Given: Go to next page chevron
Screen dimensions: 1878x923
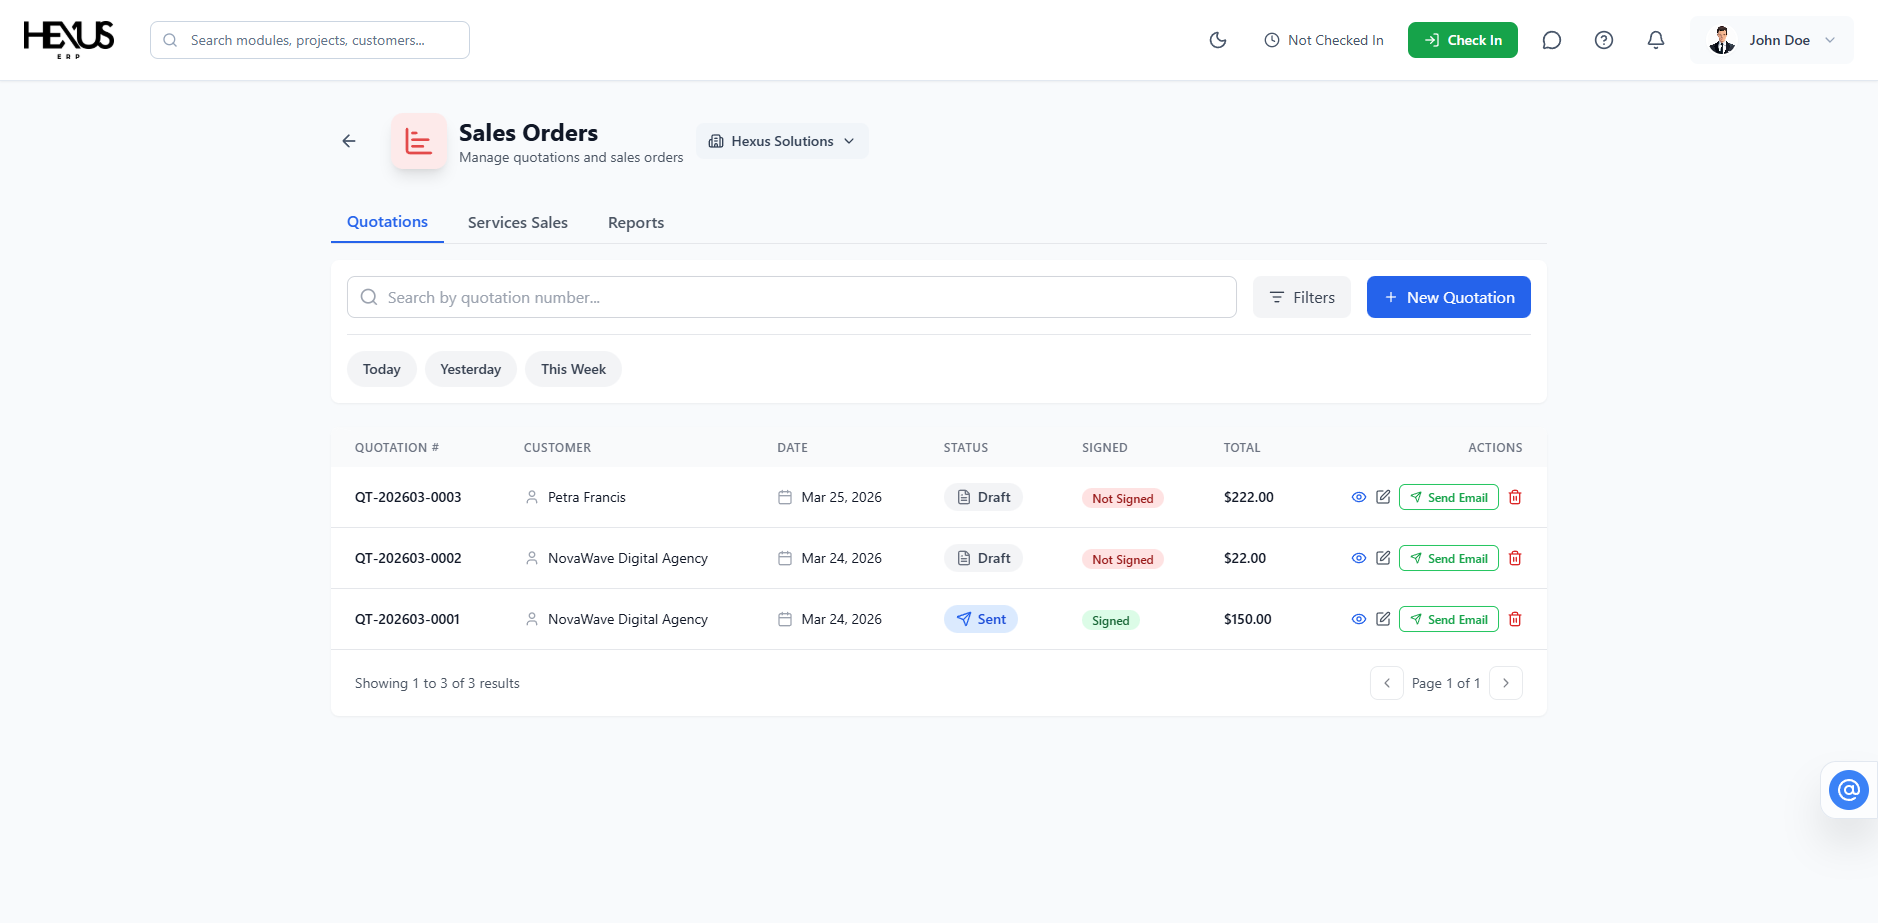Looking at the screenshot, I should coord(1506,683).
